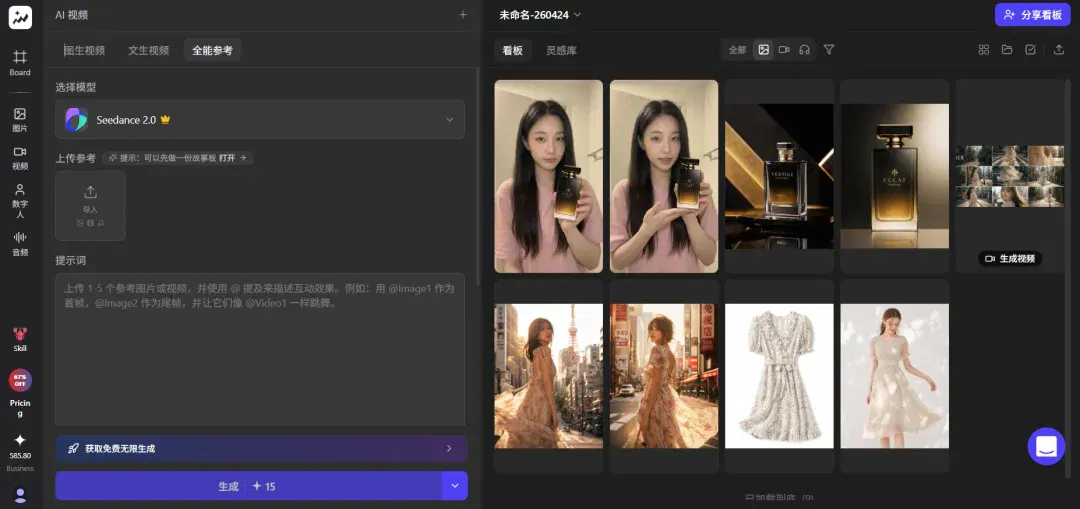Open the 未命名-260424 board name dropdown

(540, 14)
